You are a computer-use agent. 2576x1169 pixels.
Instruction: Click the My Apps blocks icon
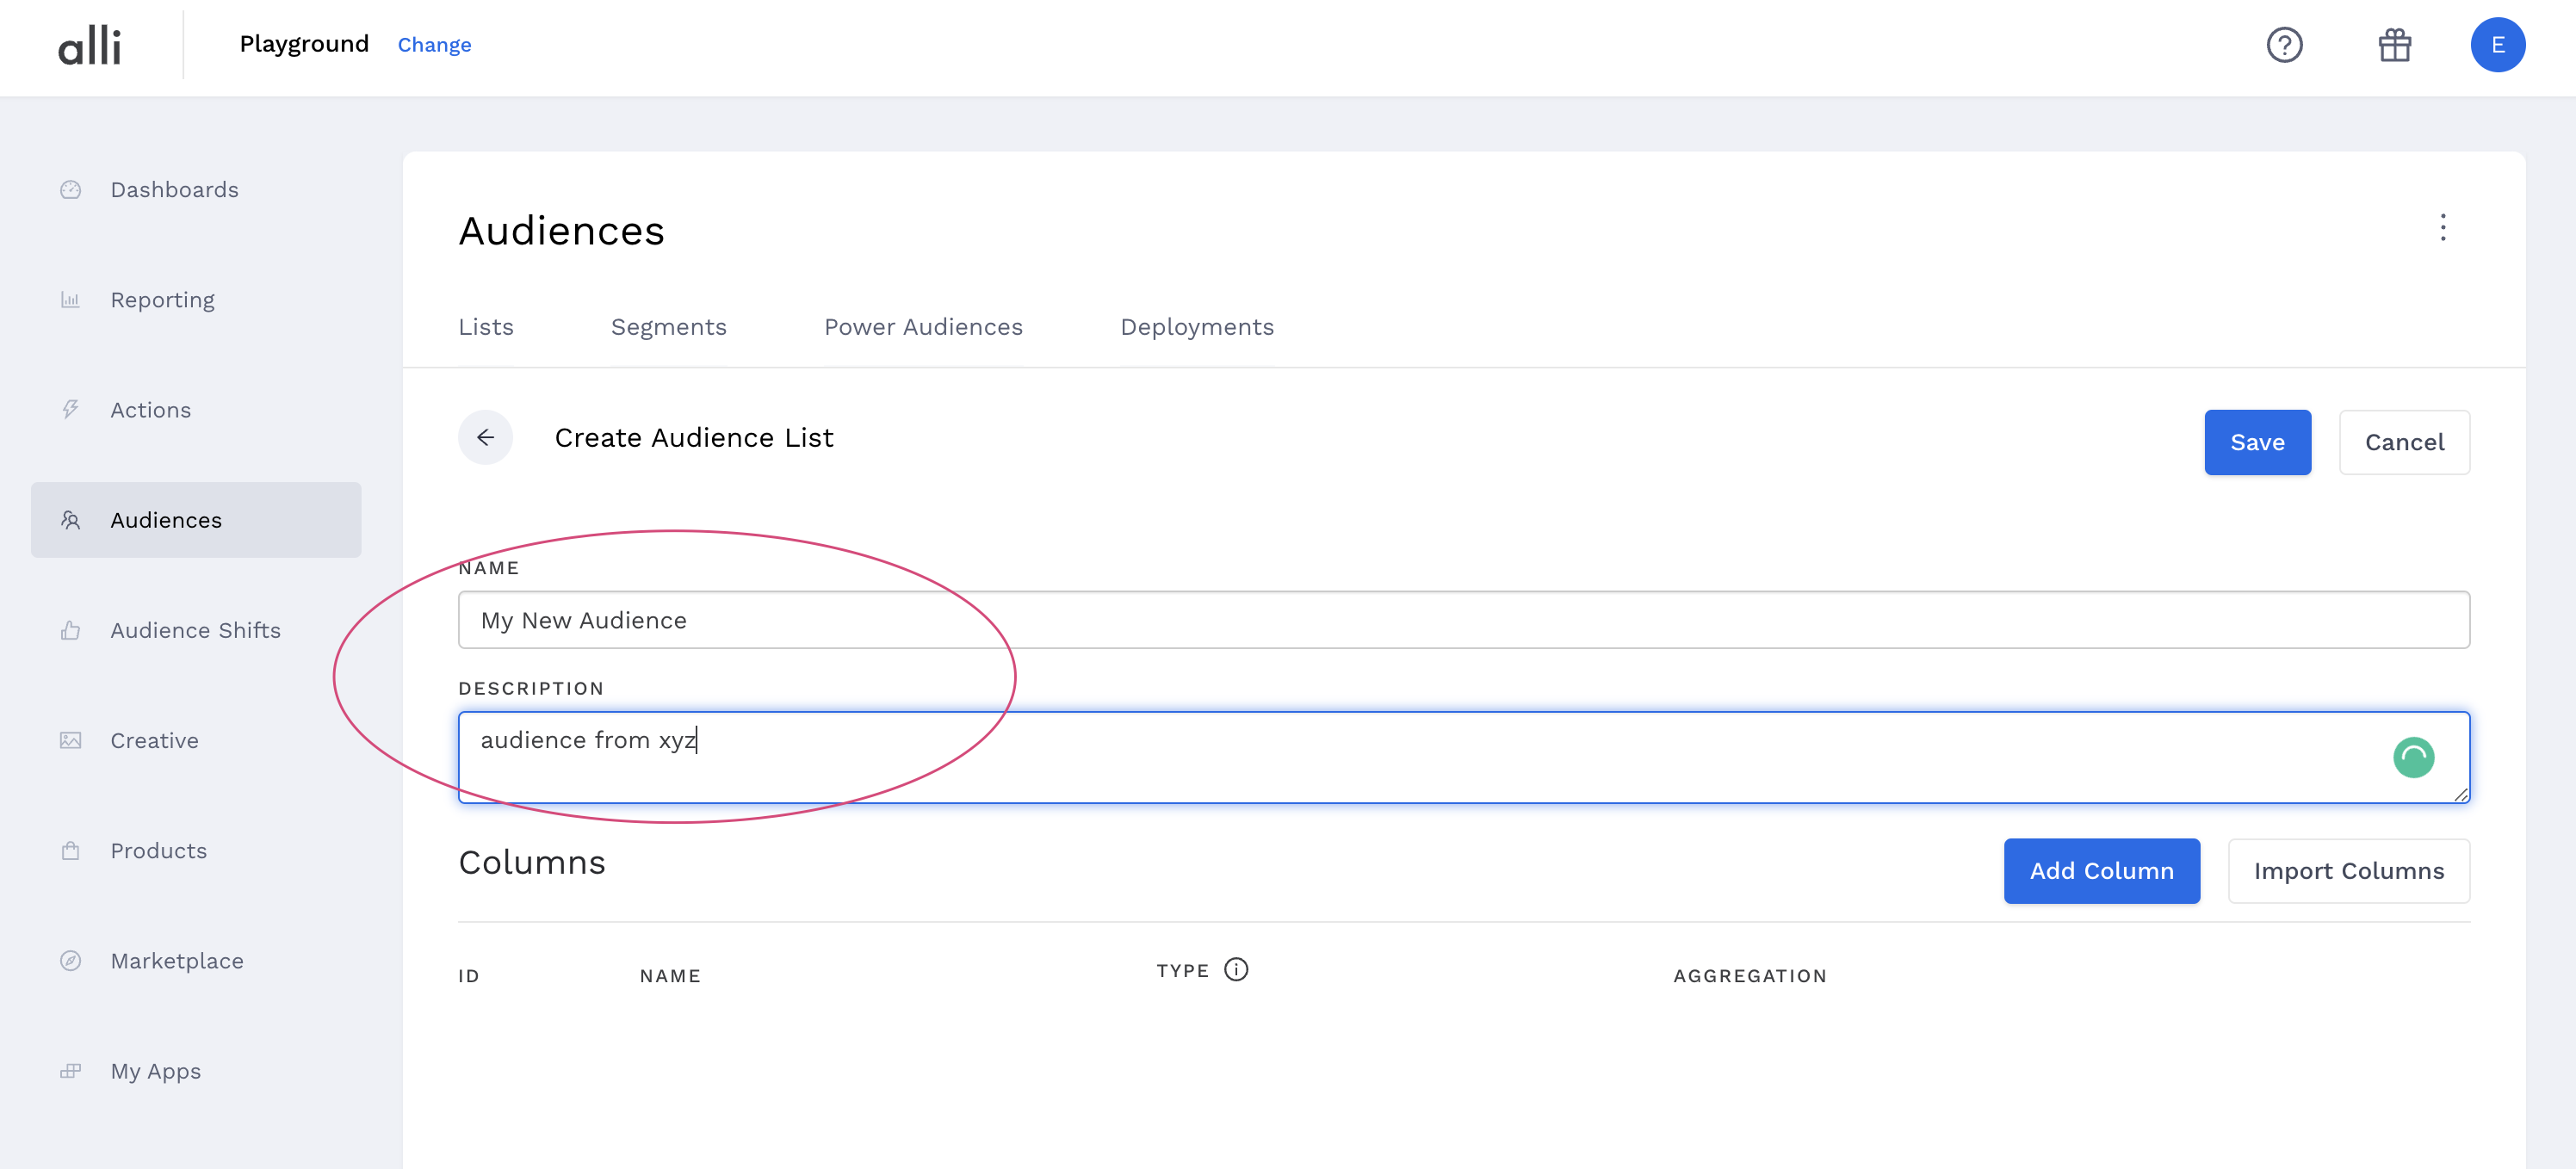coord(70,1071)
